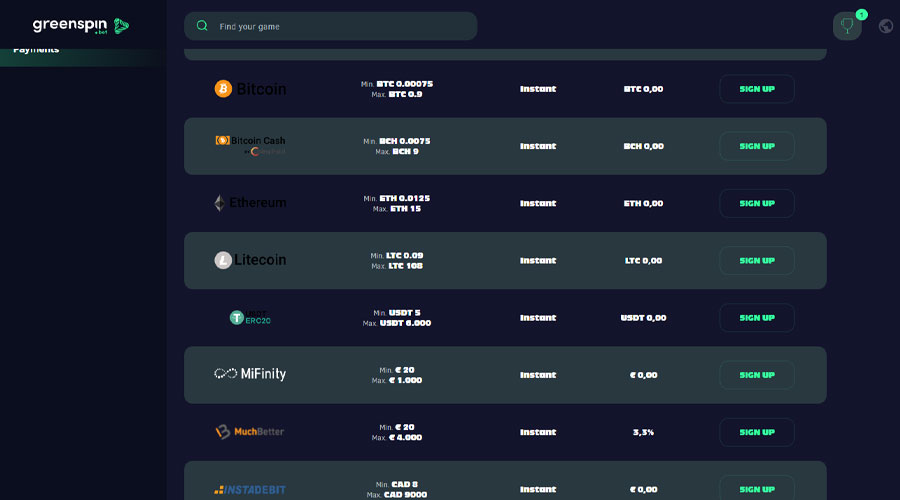Click the Litecoin logo
The height and width of the screenshot is (500, 900).
(x=250, y=260)
